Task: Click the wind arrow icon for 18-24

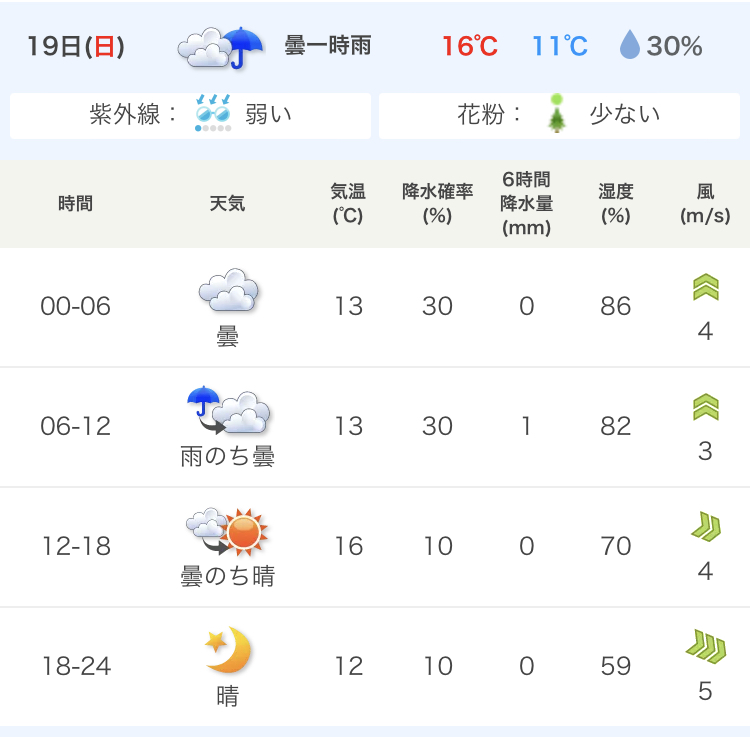Action: (706, 647)
